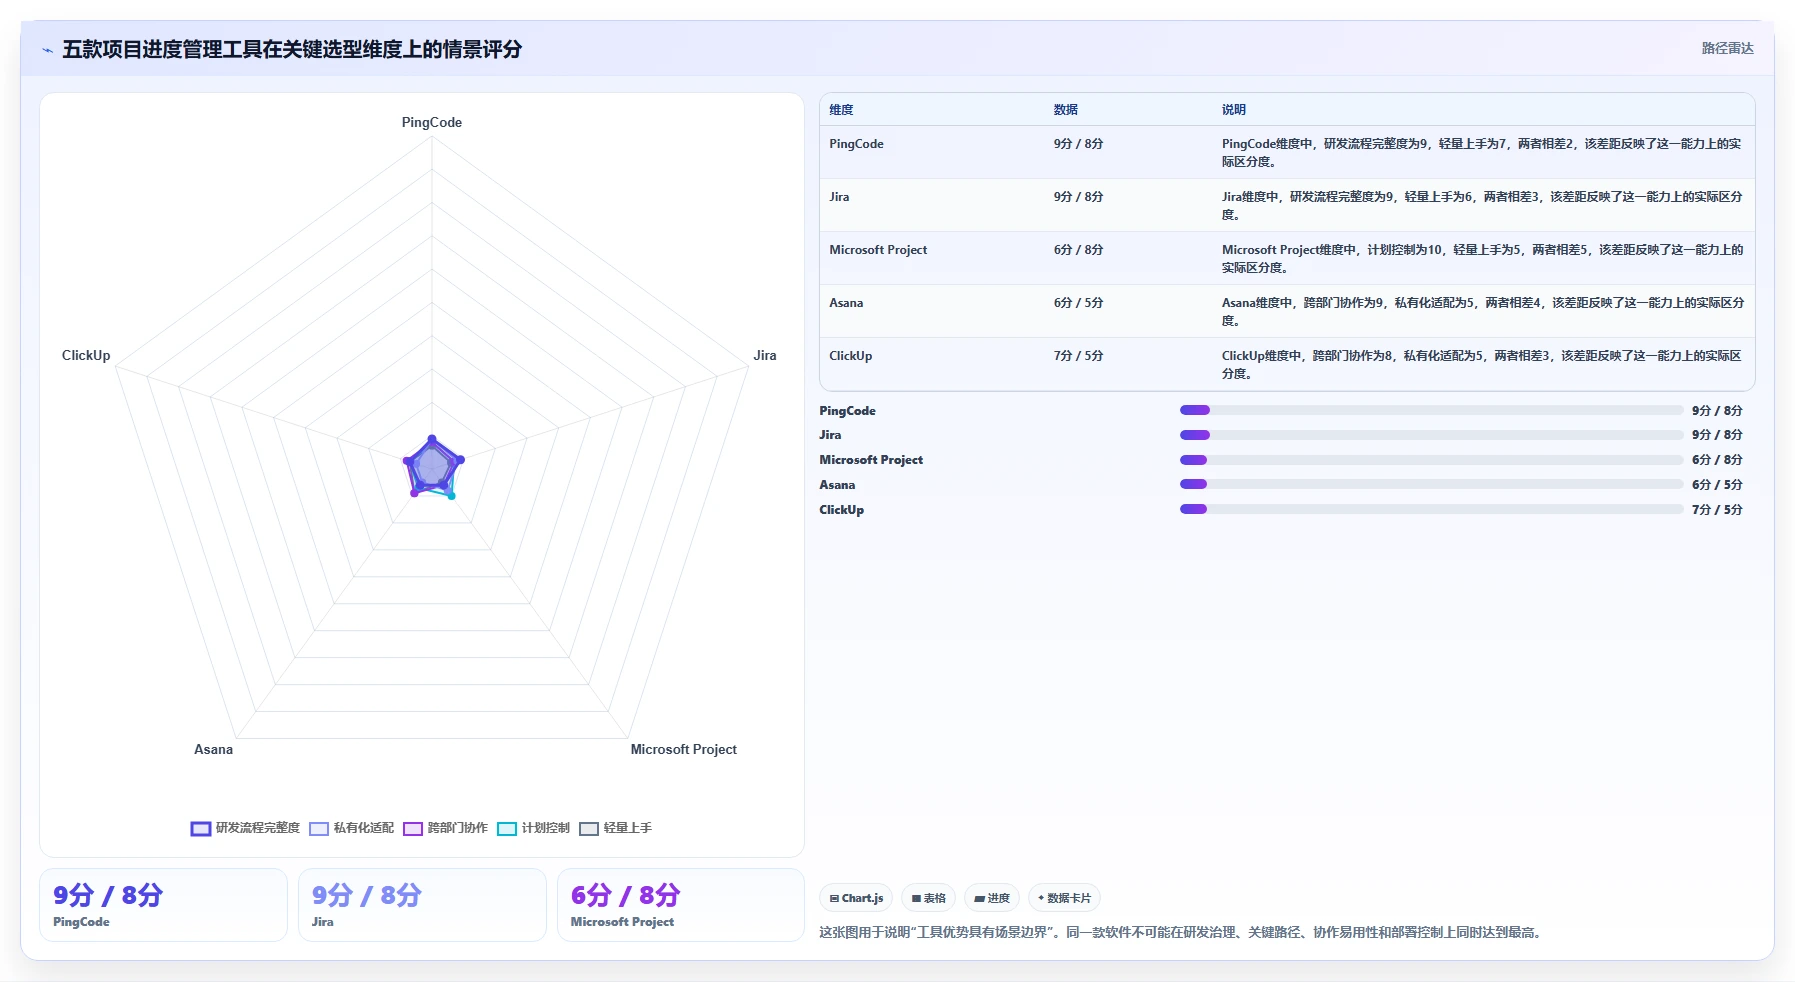The image size is (1795, 982).
Task: Toggle the 私有化适配 legend series
Action: 352,828
